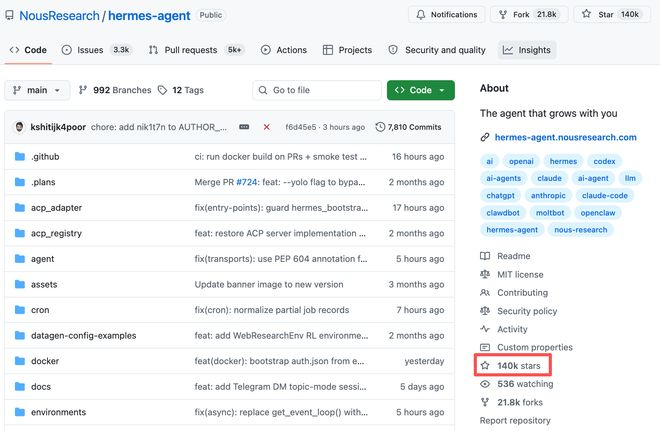Screen dimensions: 660x431
Task: Open the acp_registry folder icon
Action: click(x=20, y=233)
